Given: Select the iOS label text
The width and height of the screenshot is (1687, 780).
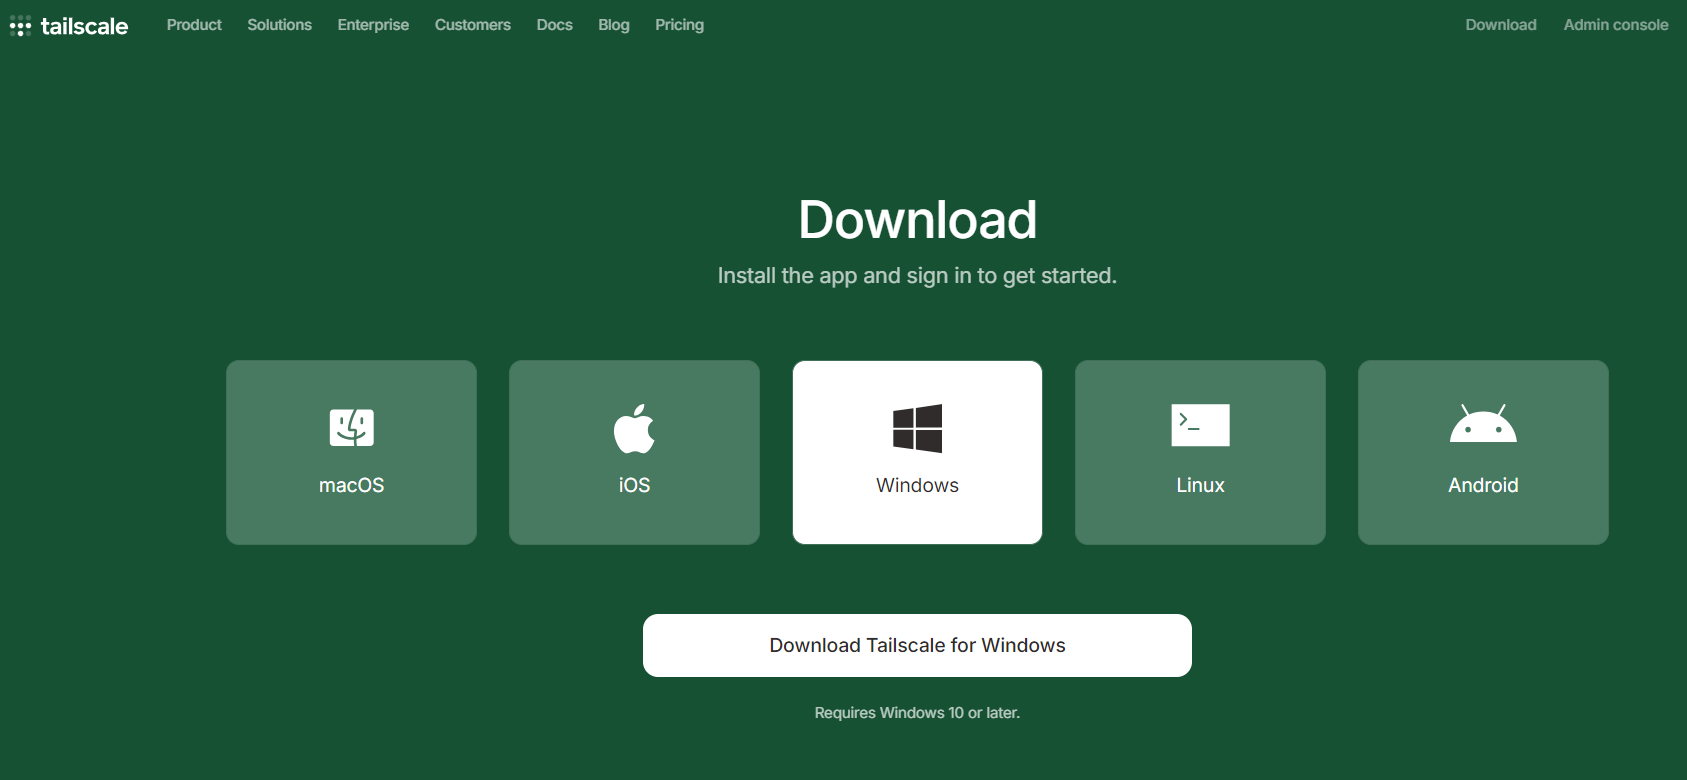Looking at the screenshot, I should (x=634, y=485).
